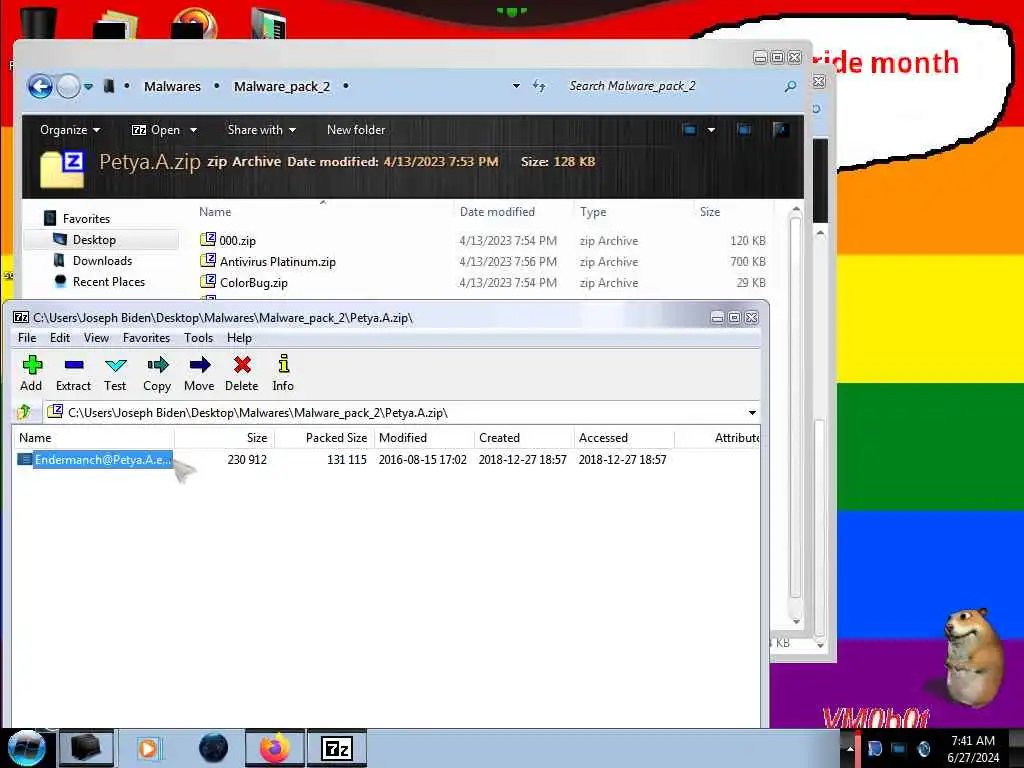Click the dark globe taskbar icon
Viewport: 1024px width, 768px height.
[213, 748]
